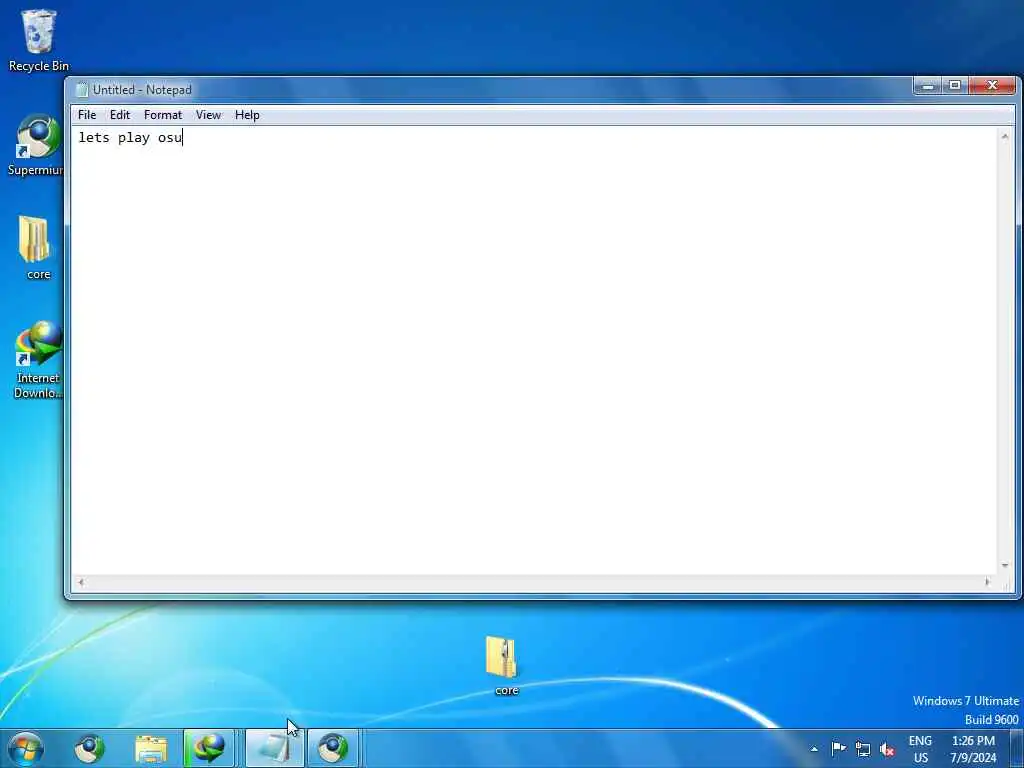Open the network tray icon
Viewport: 1024px width, 768px height.
(x=863, y=749)
